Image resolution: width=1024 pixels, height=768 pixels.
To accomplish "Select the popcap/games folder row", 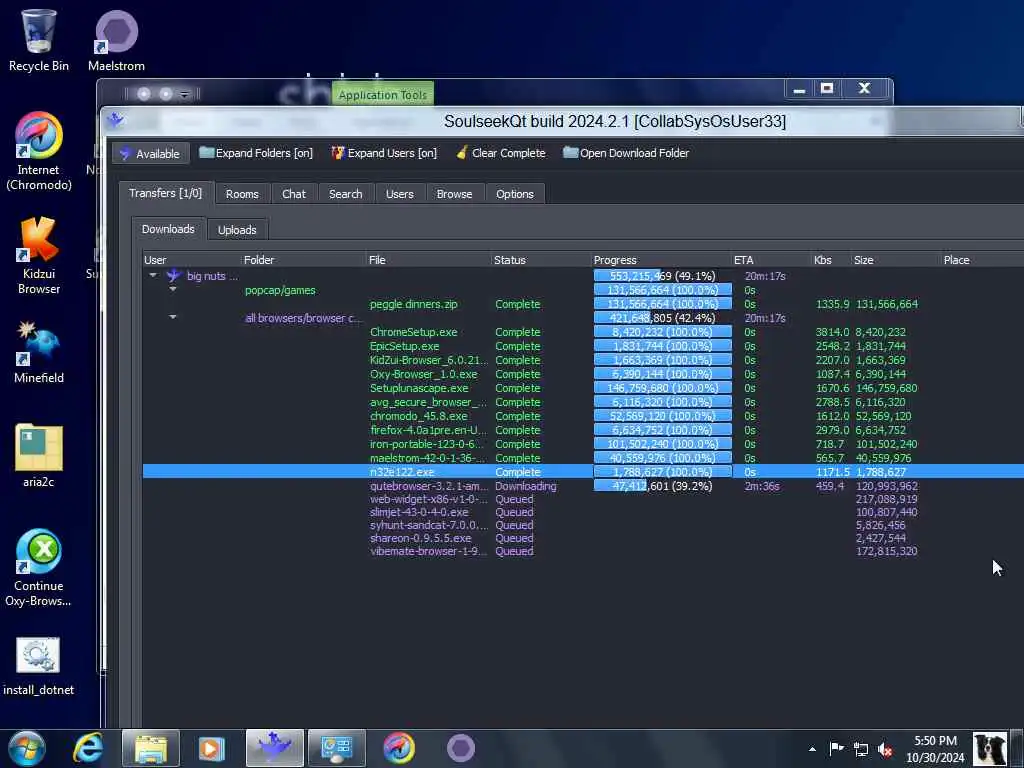I will (280, 290).
